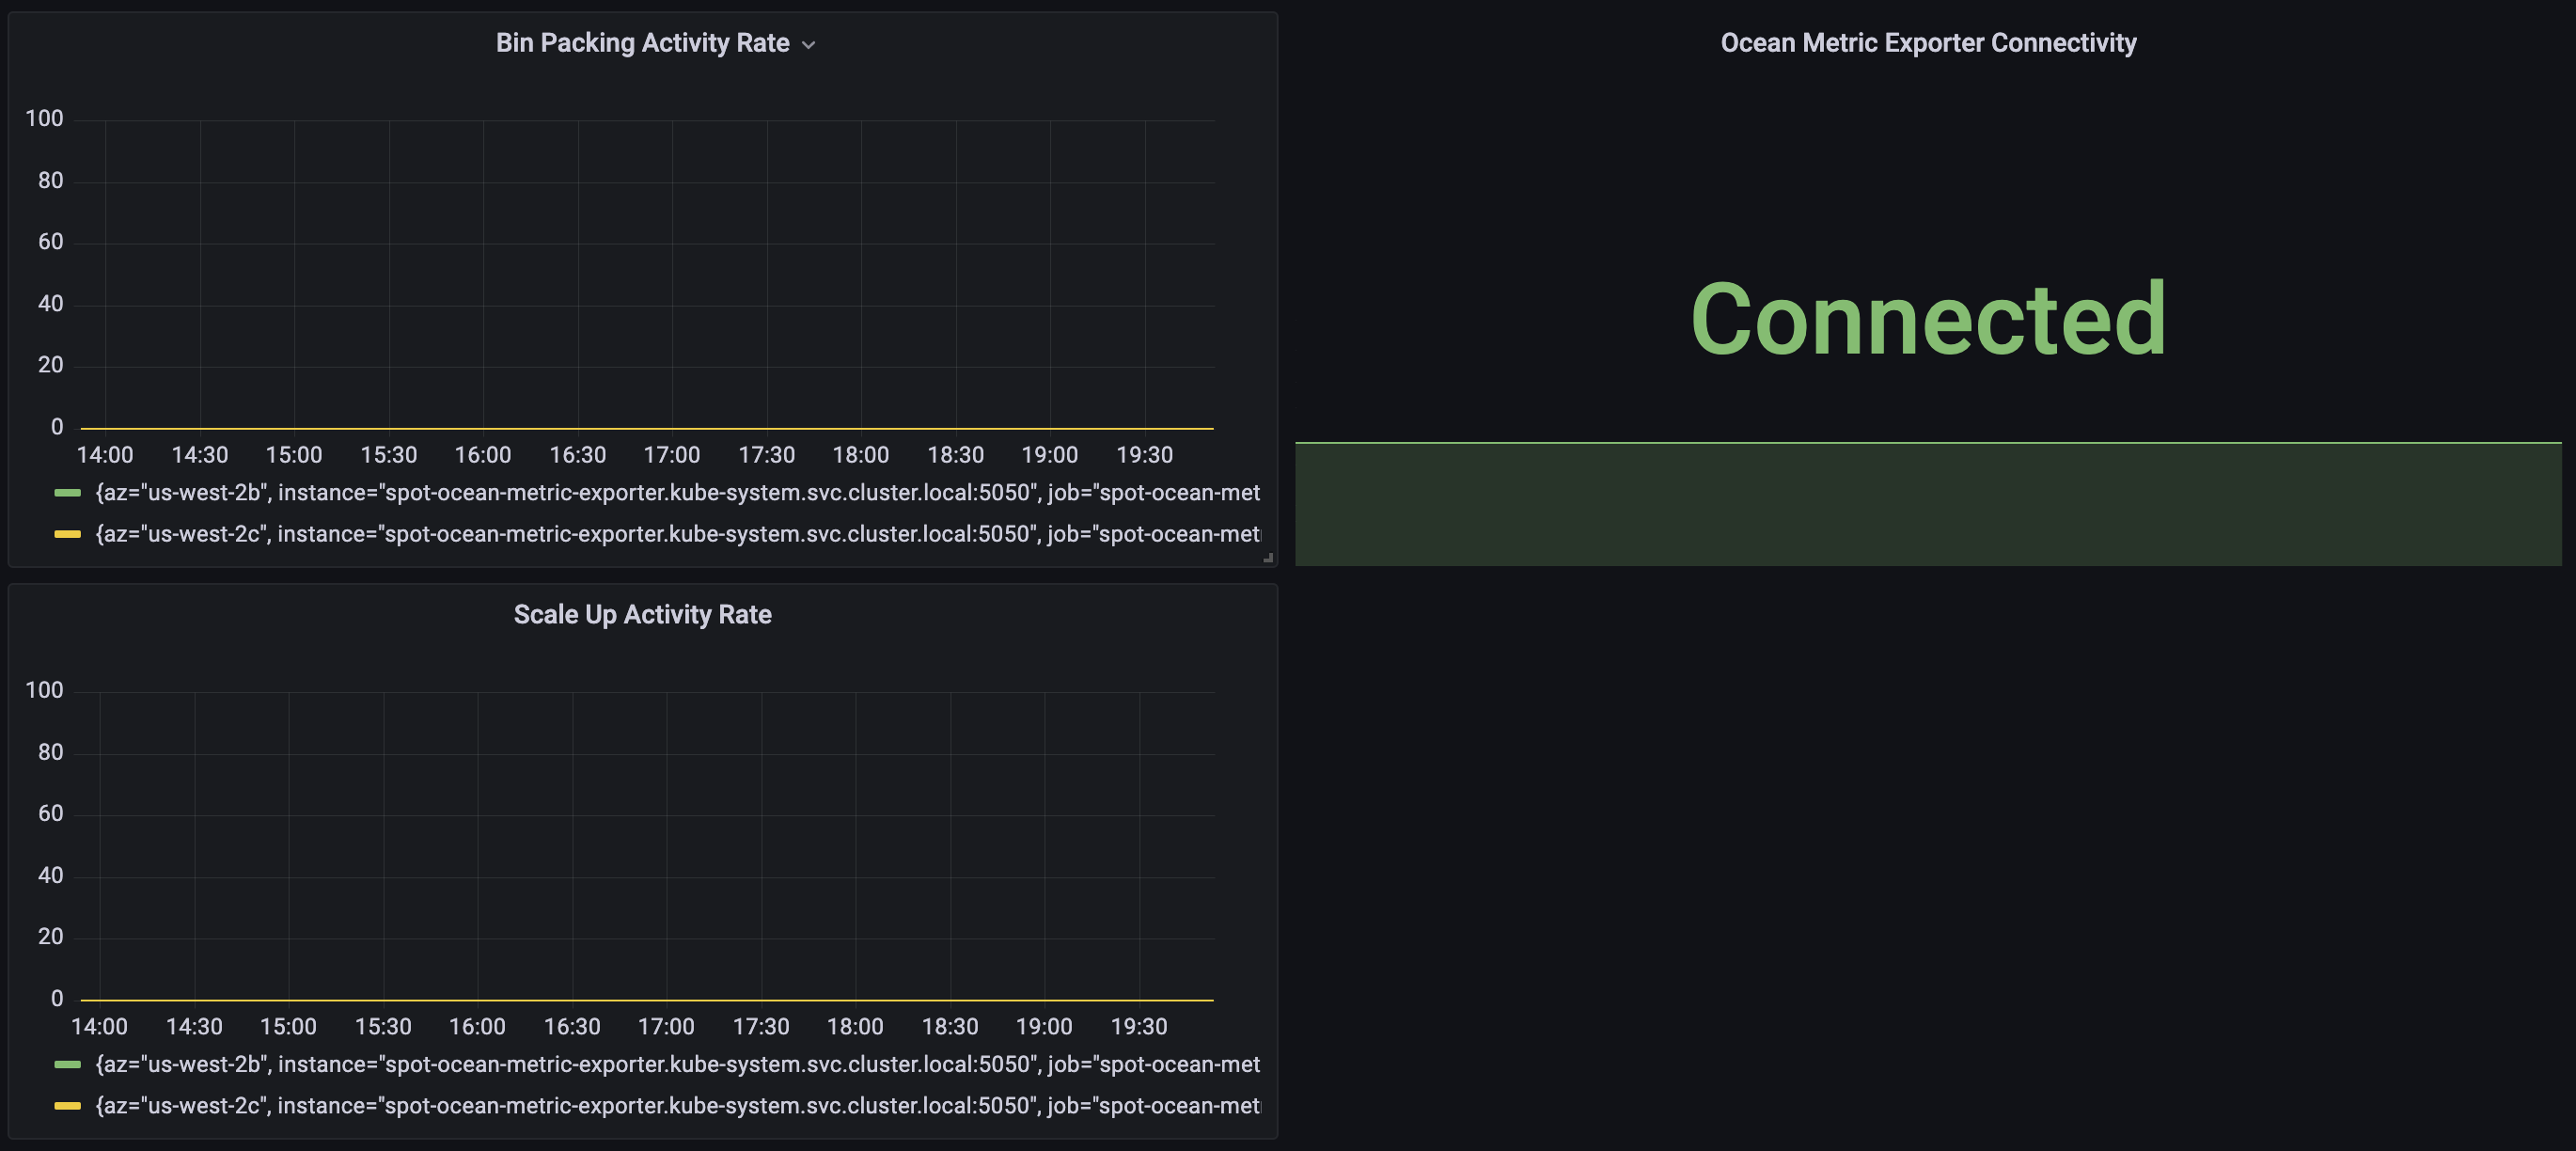This screenshot has width=2576, height=1151.
Task: Click the yellow us-west-2c swatch in the Scale Up legend
Action: tap(67, 1106)
